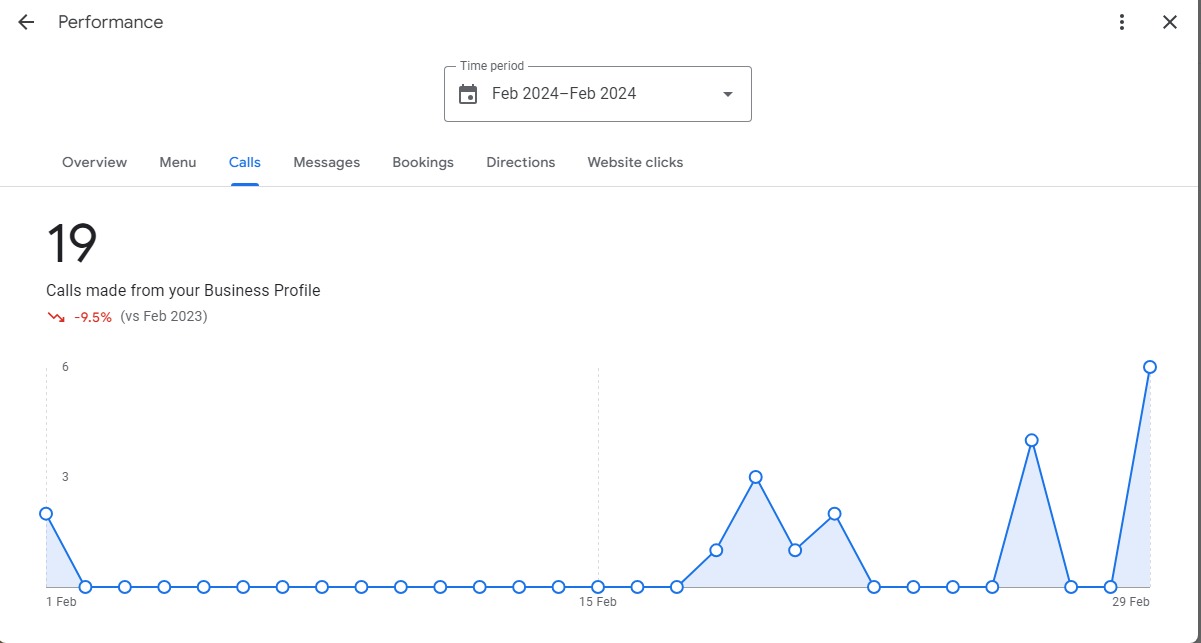The width and height of the screenshot is (1201, 643).
Task: Click the 29 Feb peak data point
Action: (1150, 367)
